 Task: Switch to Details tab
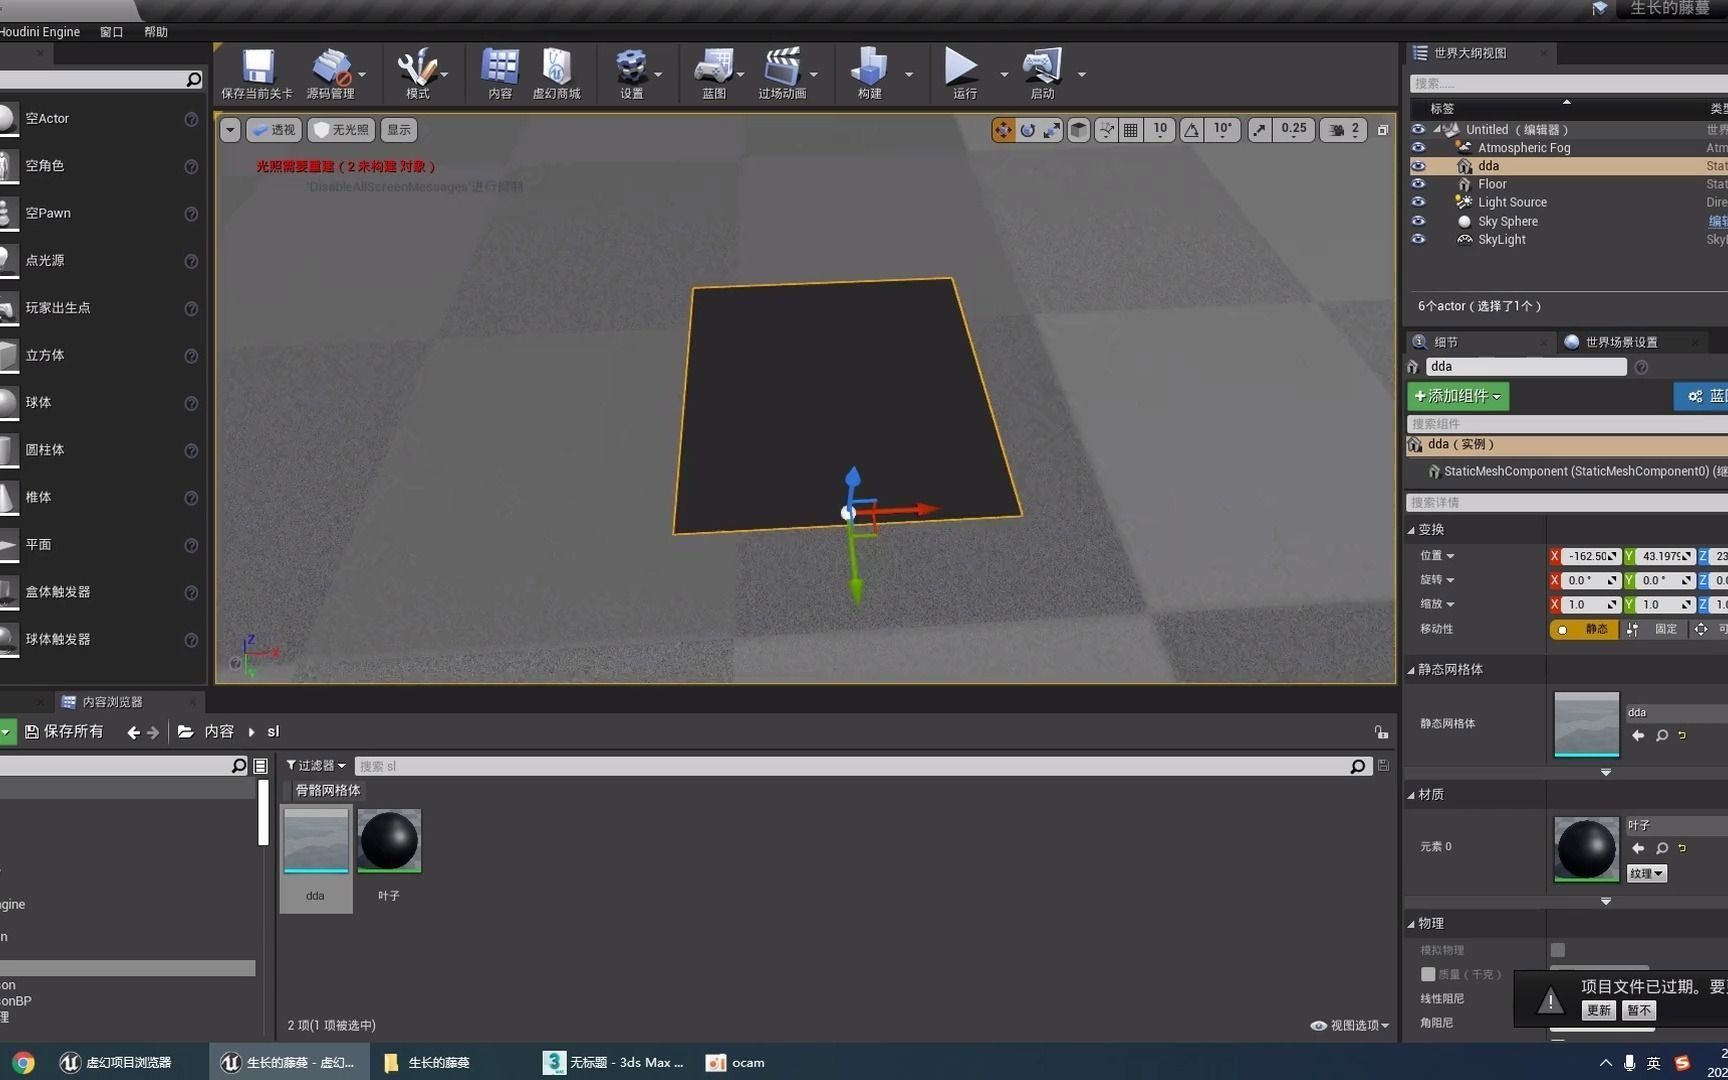(x=1446, y=342)
